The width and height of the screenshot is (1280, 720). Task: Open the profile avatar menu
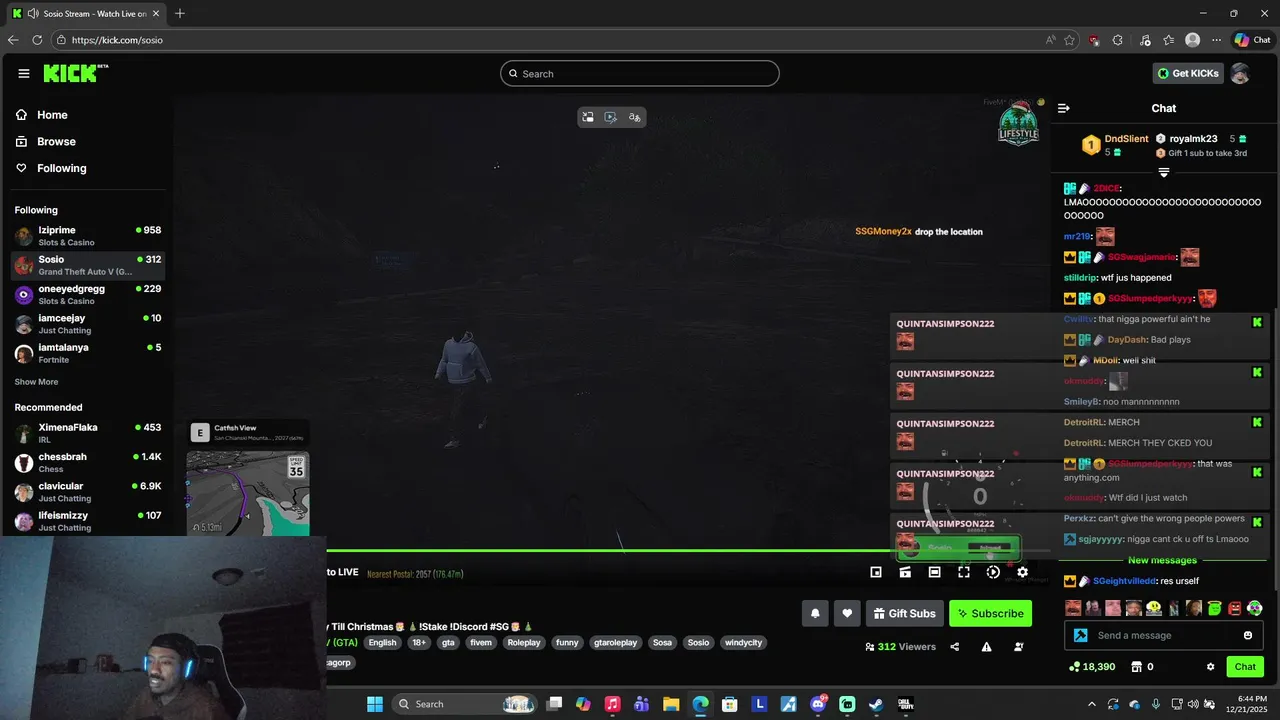click(x=1240, y=73)
